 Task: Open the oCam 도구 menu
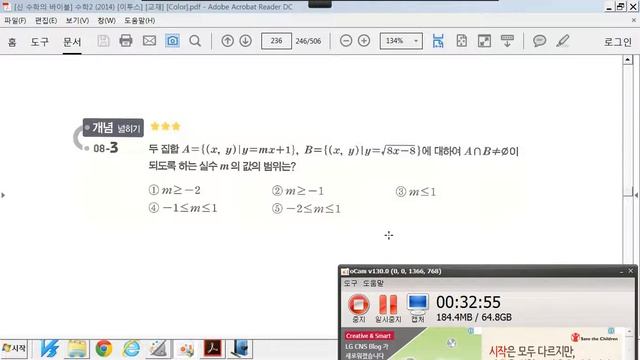350,283
